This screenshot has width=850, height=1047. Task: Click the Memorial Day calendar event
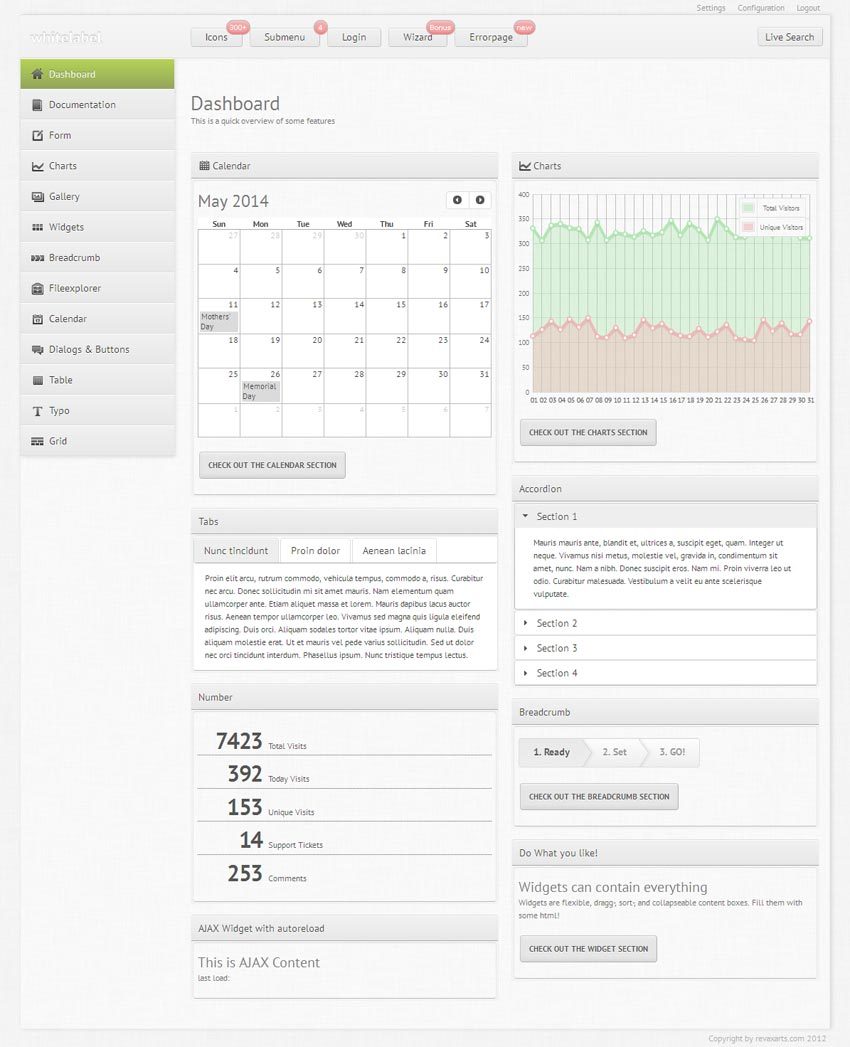(260, 391)
